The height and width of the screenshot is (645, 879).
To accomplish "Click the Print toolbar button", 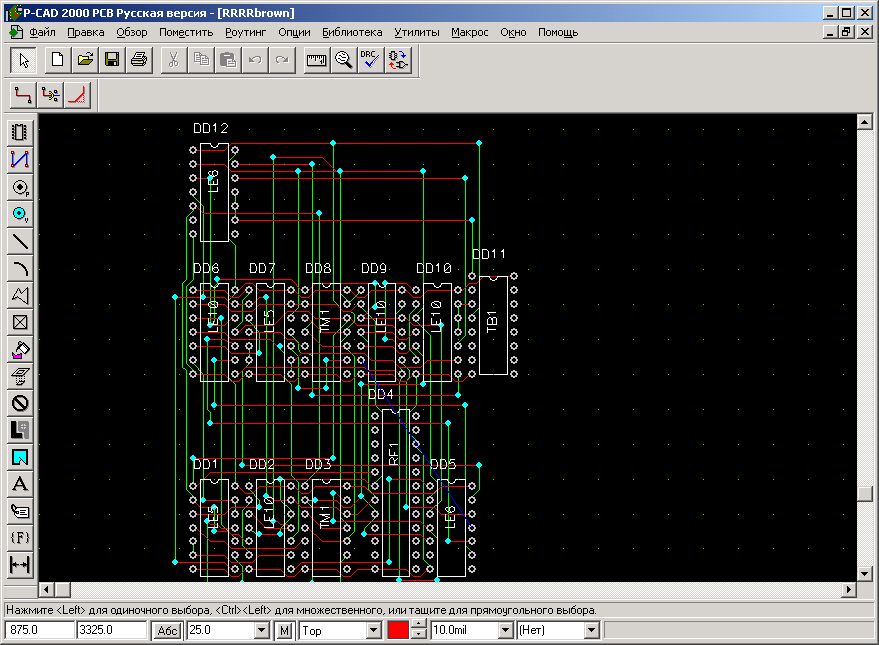I will click(x=139, y=60).
